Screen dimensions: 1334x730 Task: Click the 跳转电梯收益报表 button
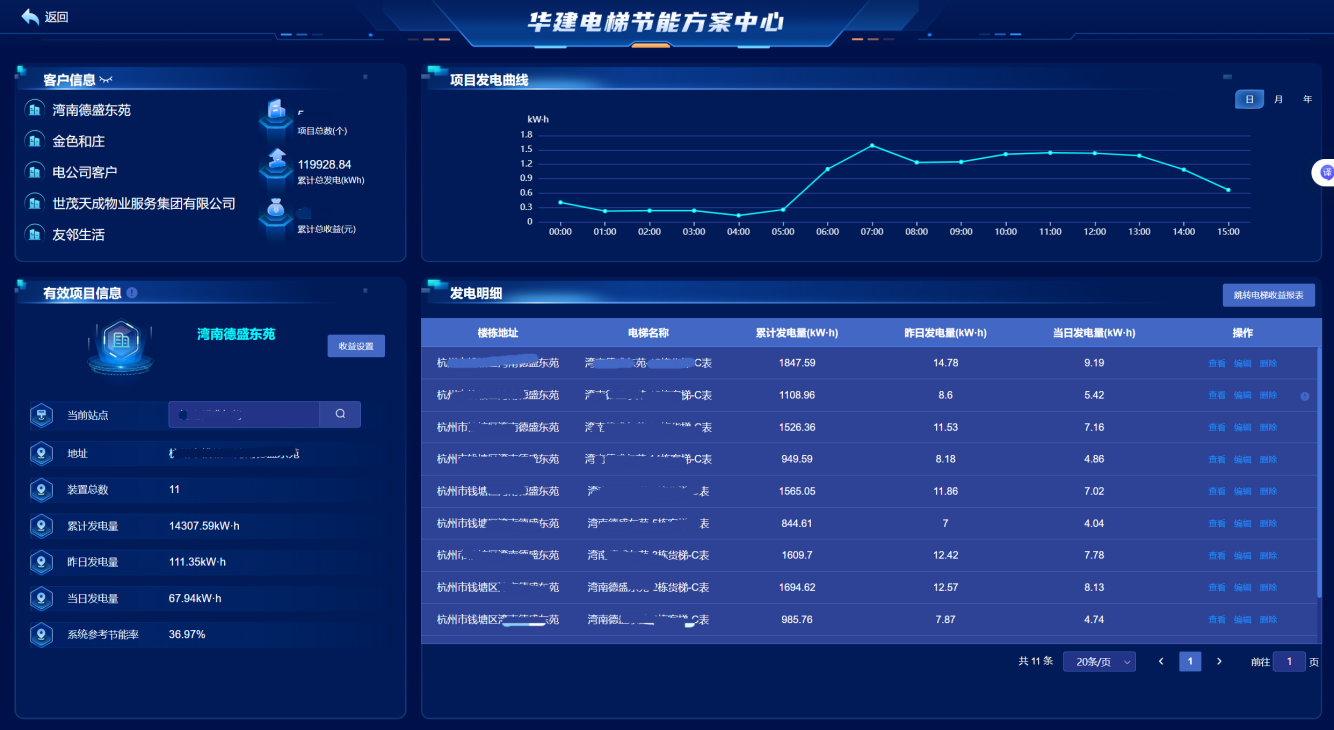1268,295
